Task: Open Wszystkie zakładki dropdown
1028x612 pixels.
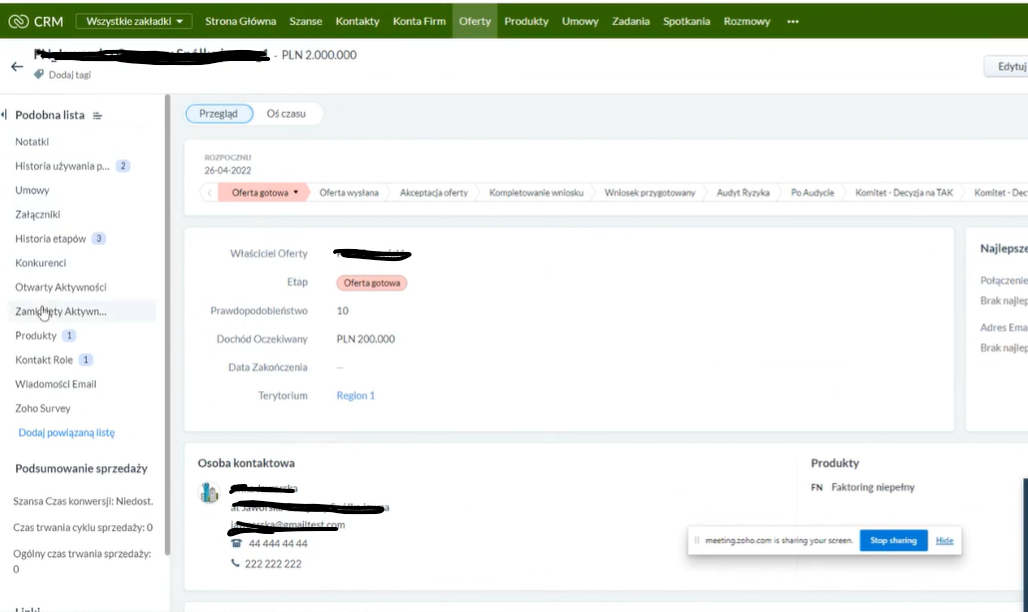Action: [134, 22]
